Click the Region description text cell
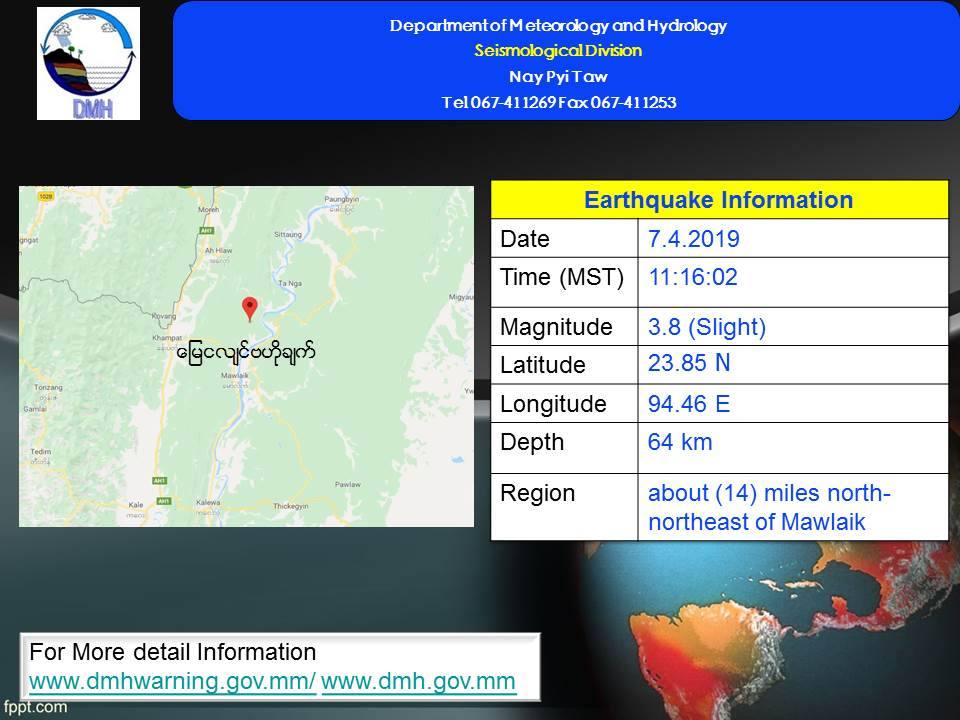The image size is (960, 720). pyautogui.click(x=770, y=507)
